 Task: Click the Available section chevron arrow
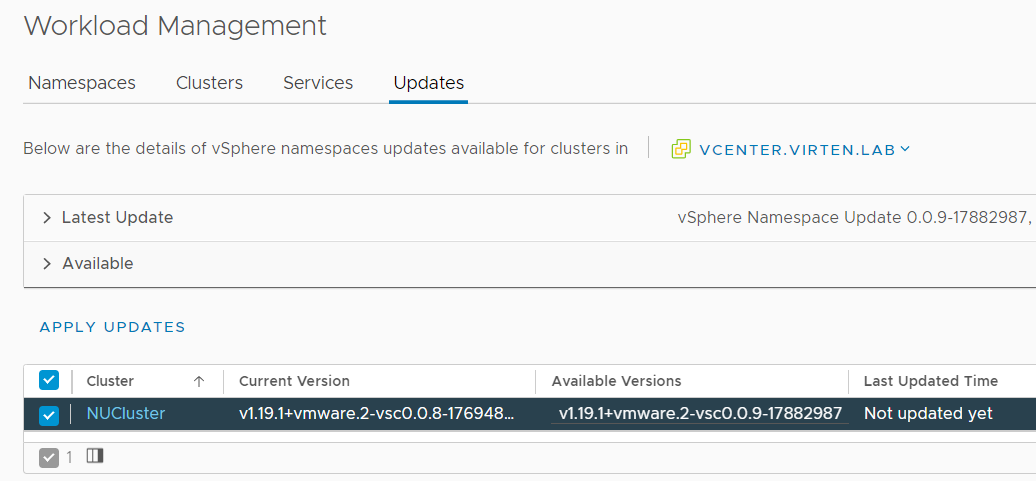point(47,264)
